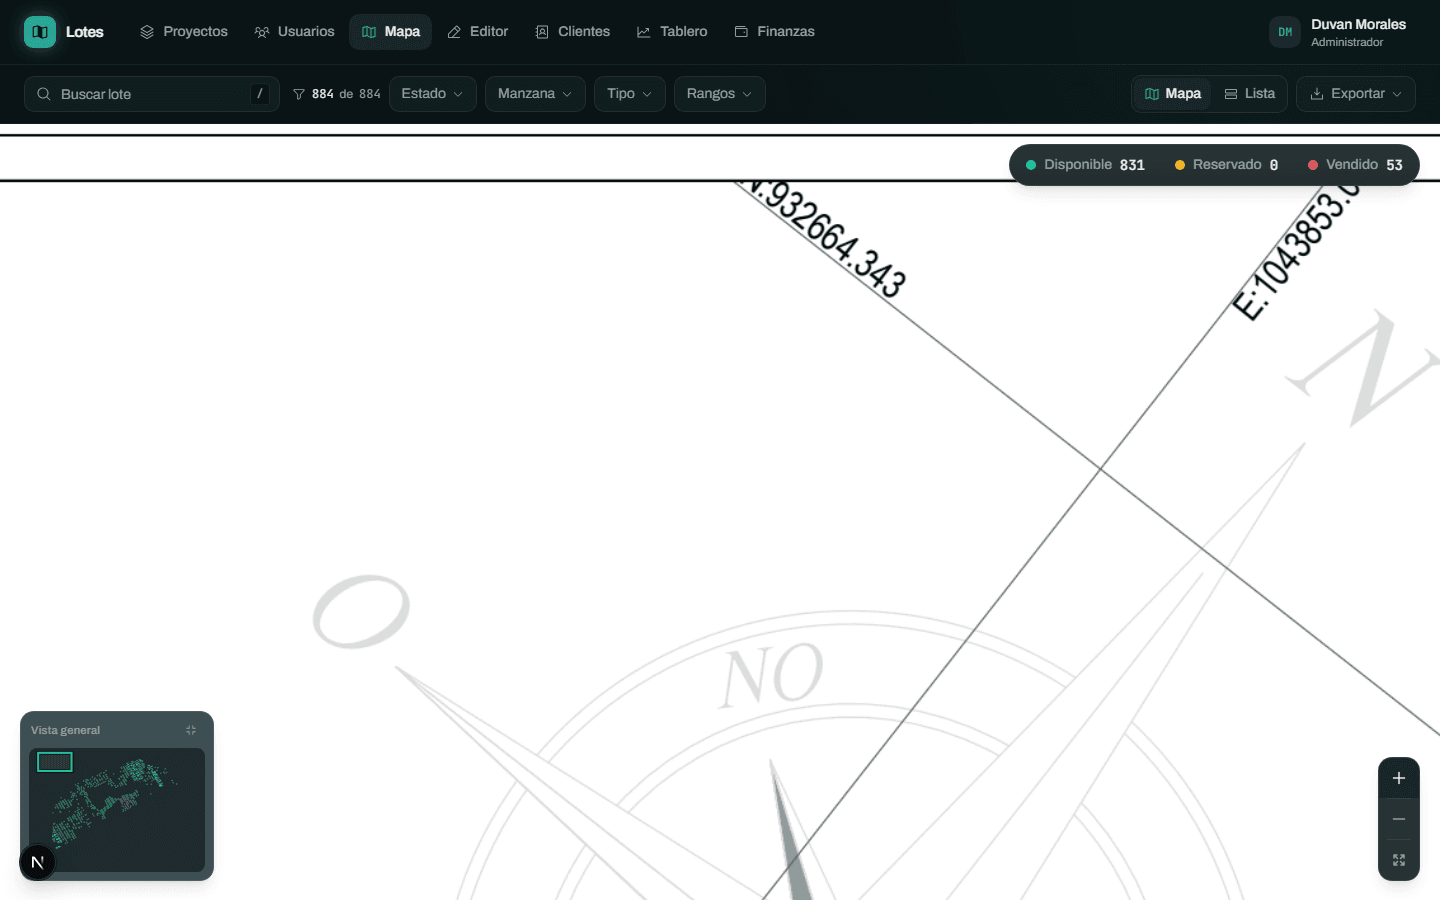Click the 884 de 884 lot count
The height and width of the screenshot is (900, 1440).
click(x=346, y=94)
